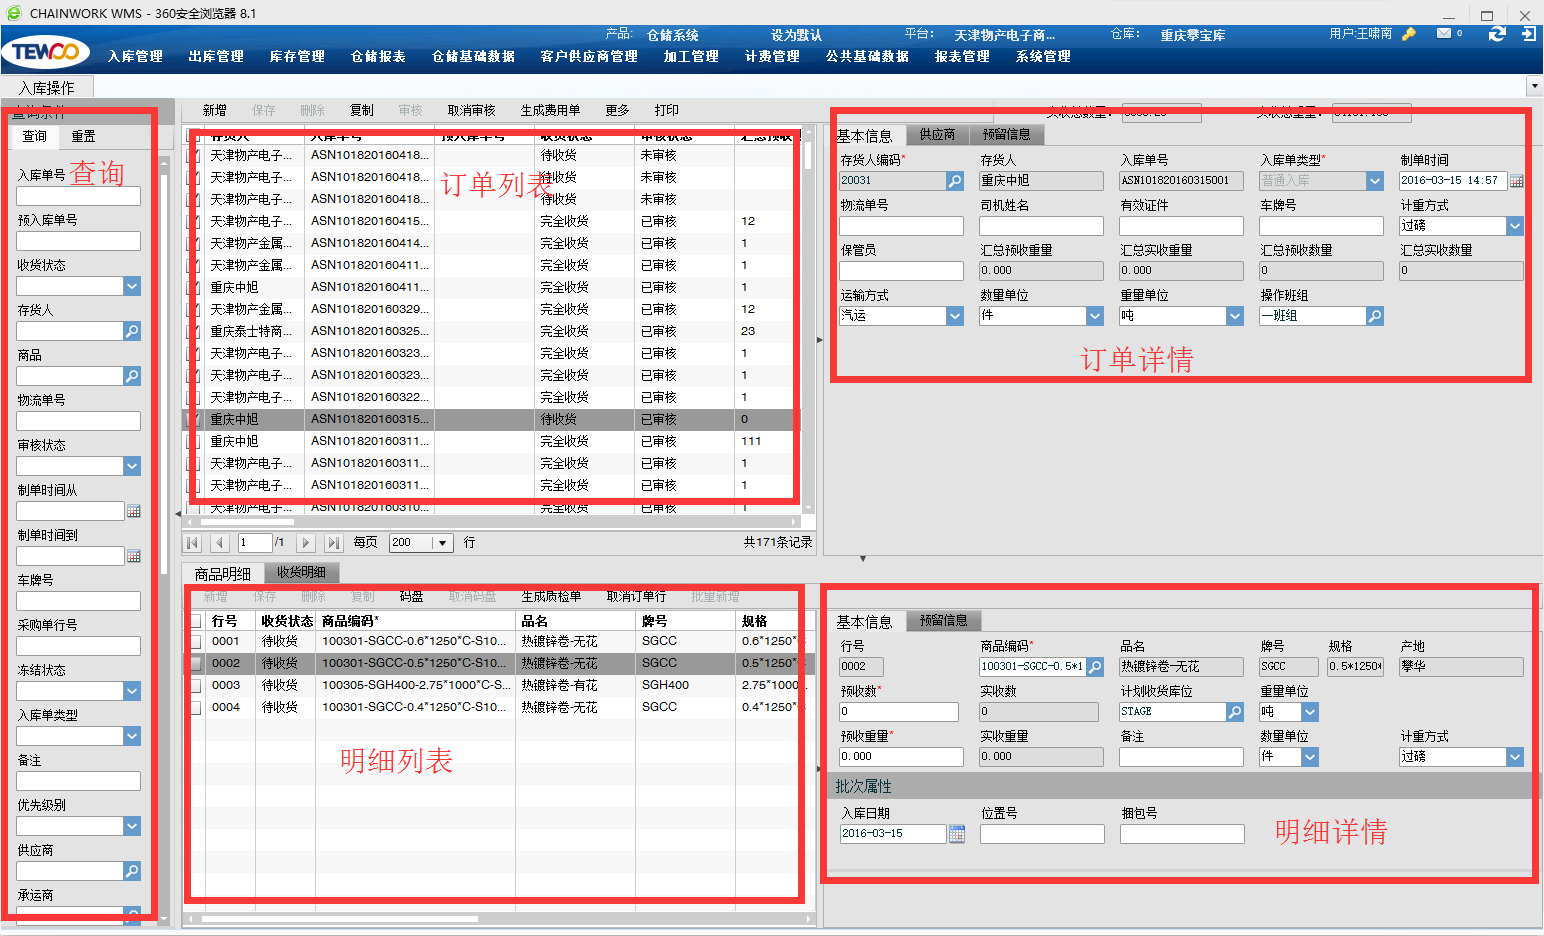Switch to the 供应商 tab in order details
The image size is (1544, 936).
coord(937,134)
